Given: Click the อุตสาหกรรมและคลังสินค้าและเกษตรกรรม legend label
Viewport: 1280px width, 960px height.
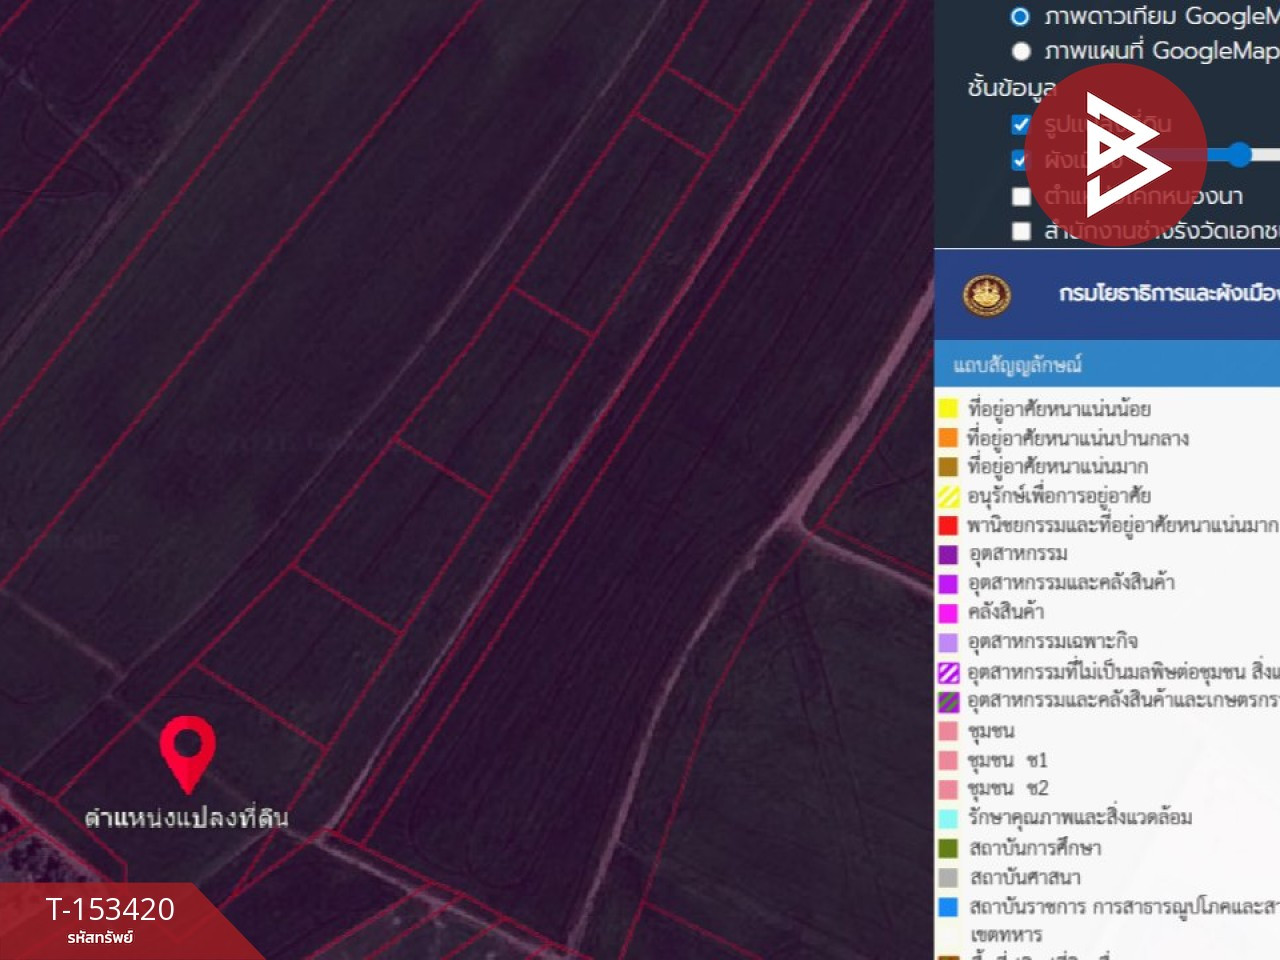Looking at the screenshot, I should pyautogui.click(x=1123, y=700).
